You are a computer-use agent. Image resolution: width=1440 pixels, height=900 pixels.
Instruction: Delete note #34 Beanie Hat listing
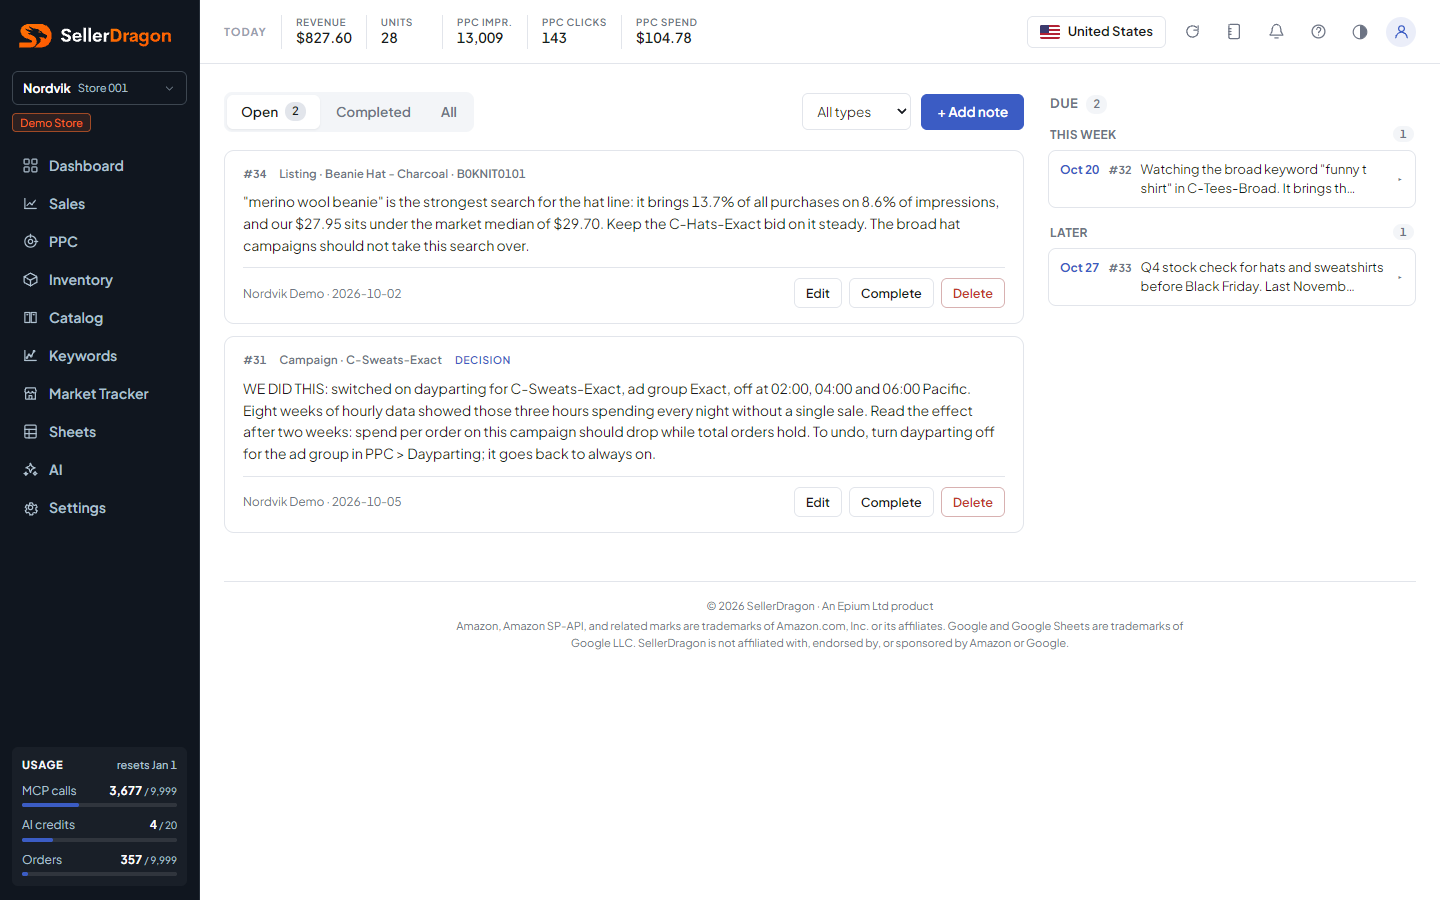pyautogui.click(x=973, y=293)
